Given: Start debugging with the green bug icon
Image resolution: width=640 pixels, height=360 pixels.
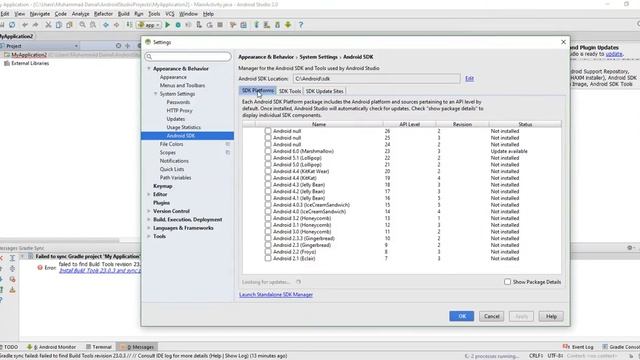Looking at the screenshot, I should pyautogui.click(x=178, y=25).
